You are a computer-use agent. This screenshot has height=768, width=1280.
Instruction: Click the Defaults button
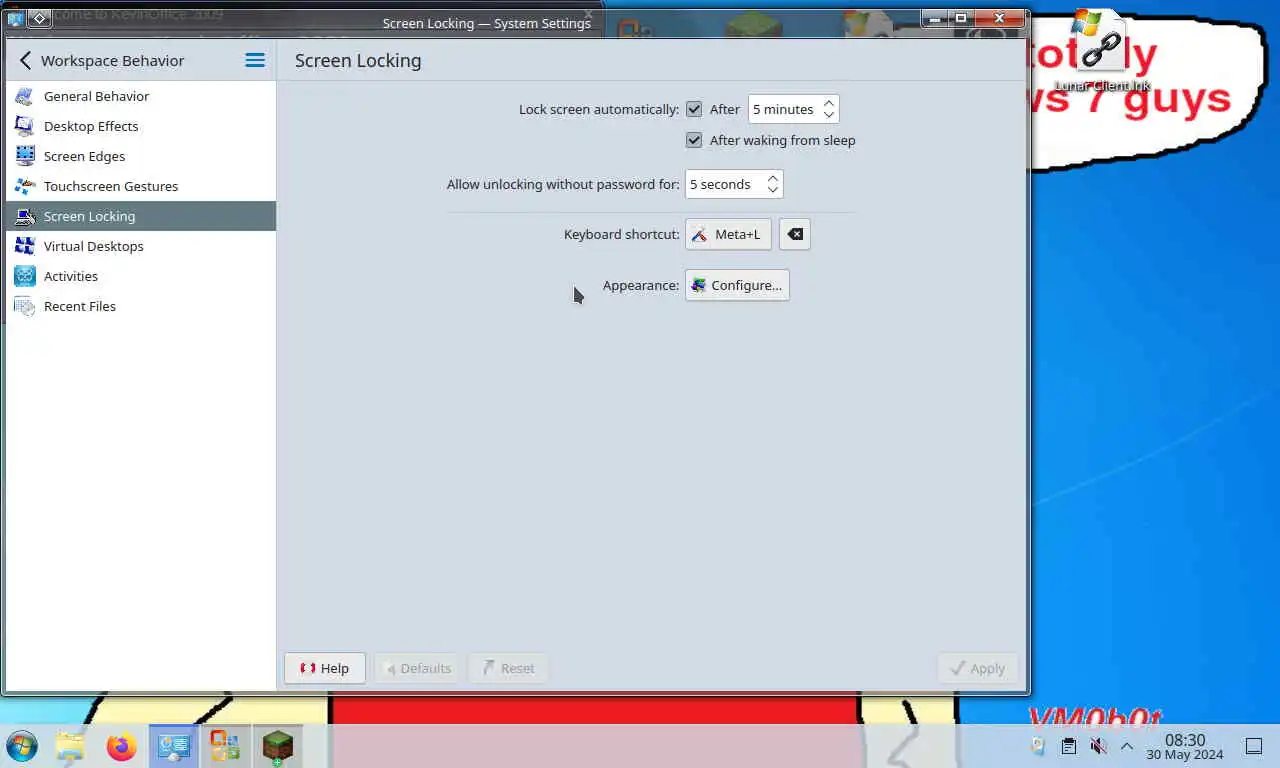pos(417,668)
